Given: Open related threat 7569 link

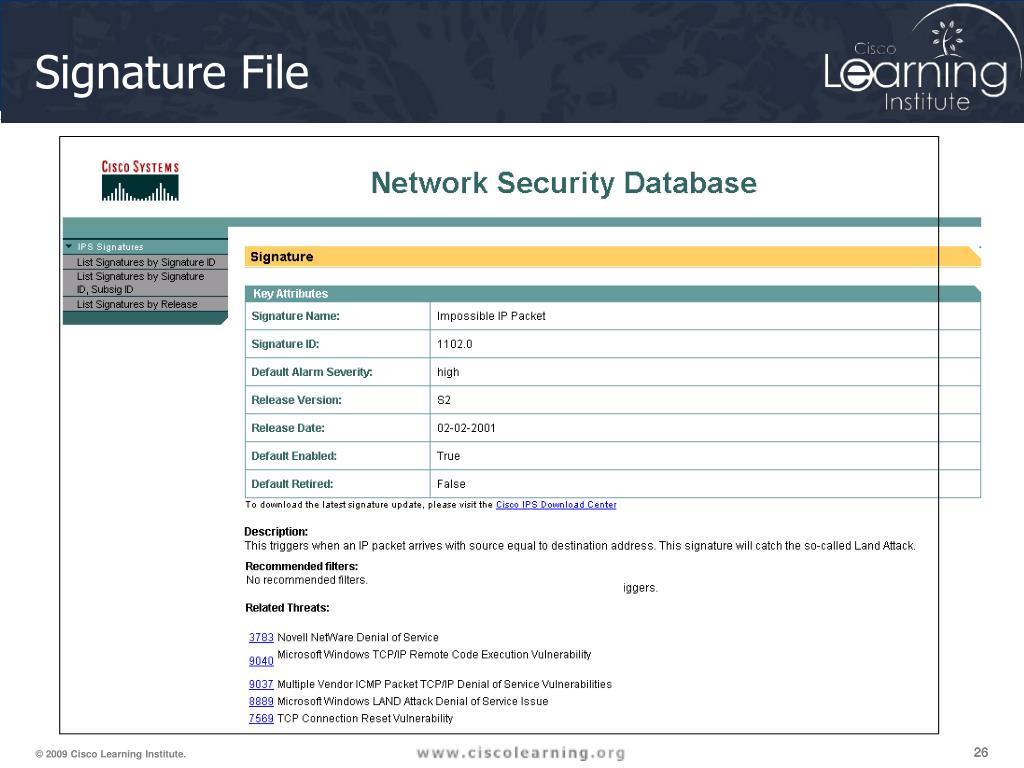Looking at the screenshot, I should coord(261,718).
